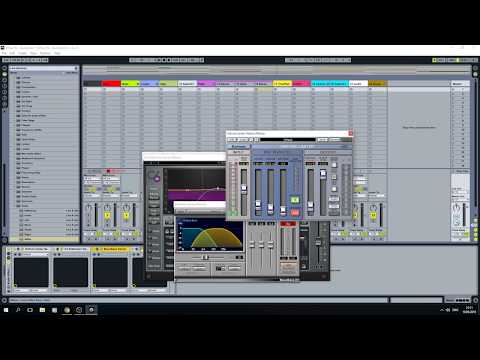
Task: Click the status bar at the bottom
Action: [x=199, y=300]
